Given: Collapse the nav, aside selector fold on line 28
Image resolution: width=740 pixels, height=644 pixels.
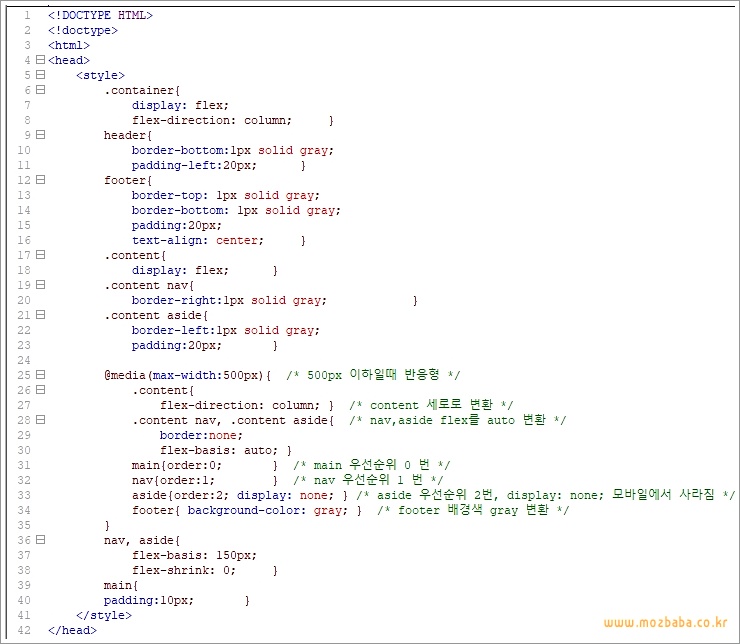Looking at the screenshot, I should coord(41,419).
